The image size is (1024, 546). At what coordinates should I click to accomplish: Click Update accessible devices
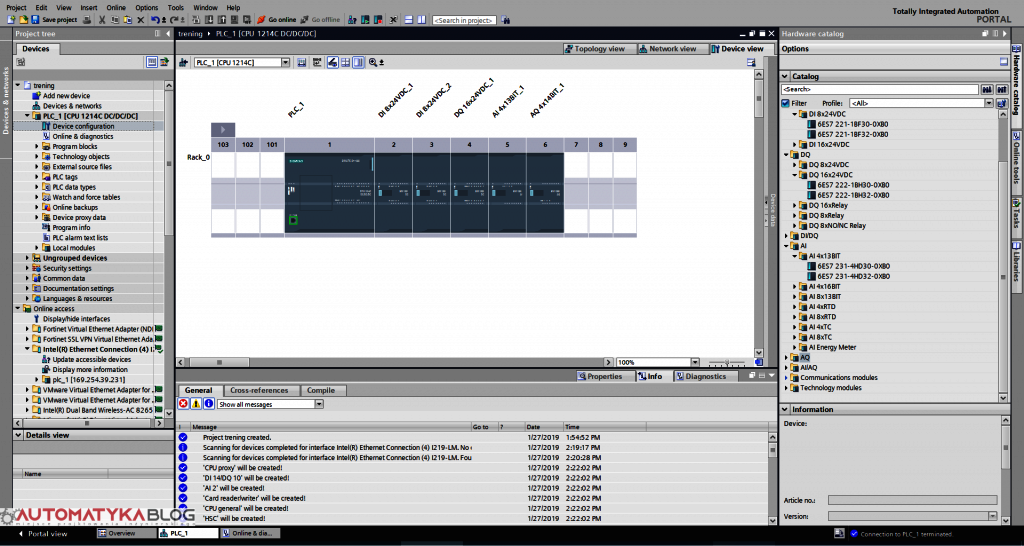click(x=91, y=359)
